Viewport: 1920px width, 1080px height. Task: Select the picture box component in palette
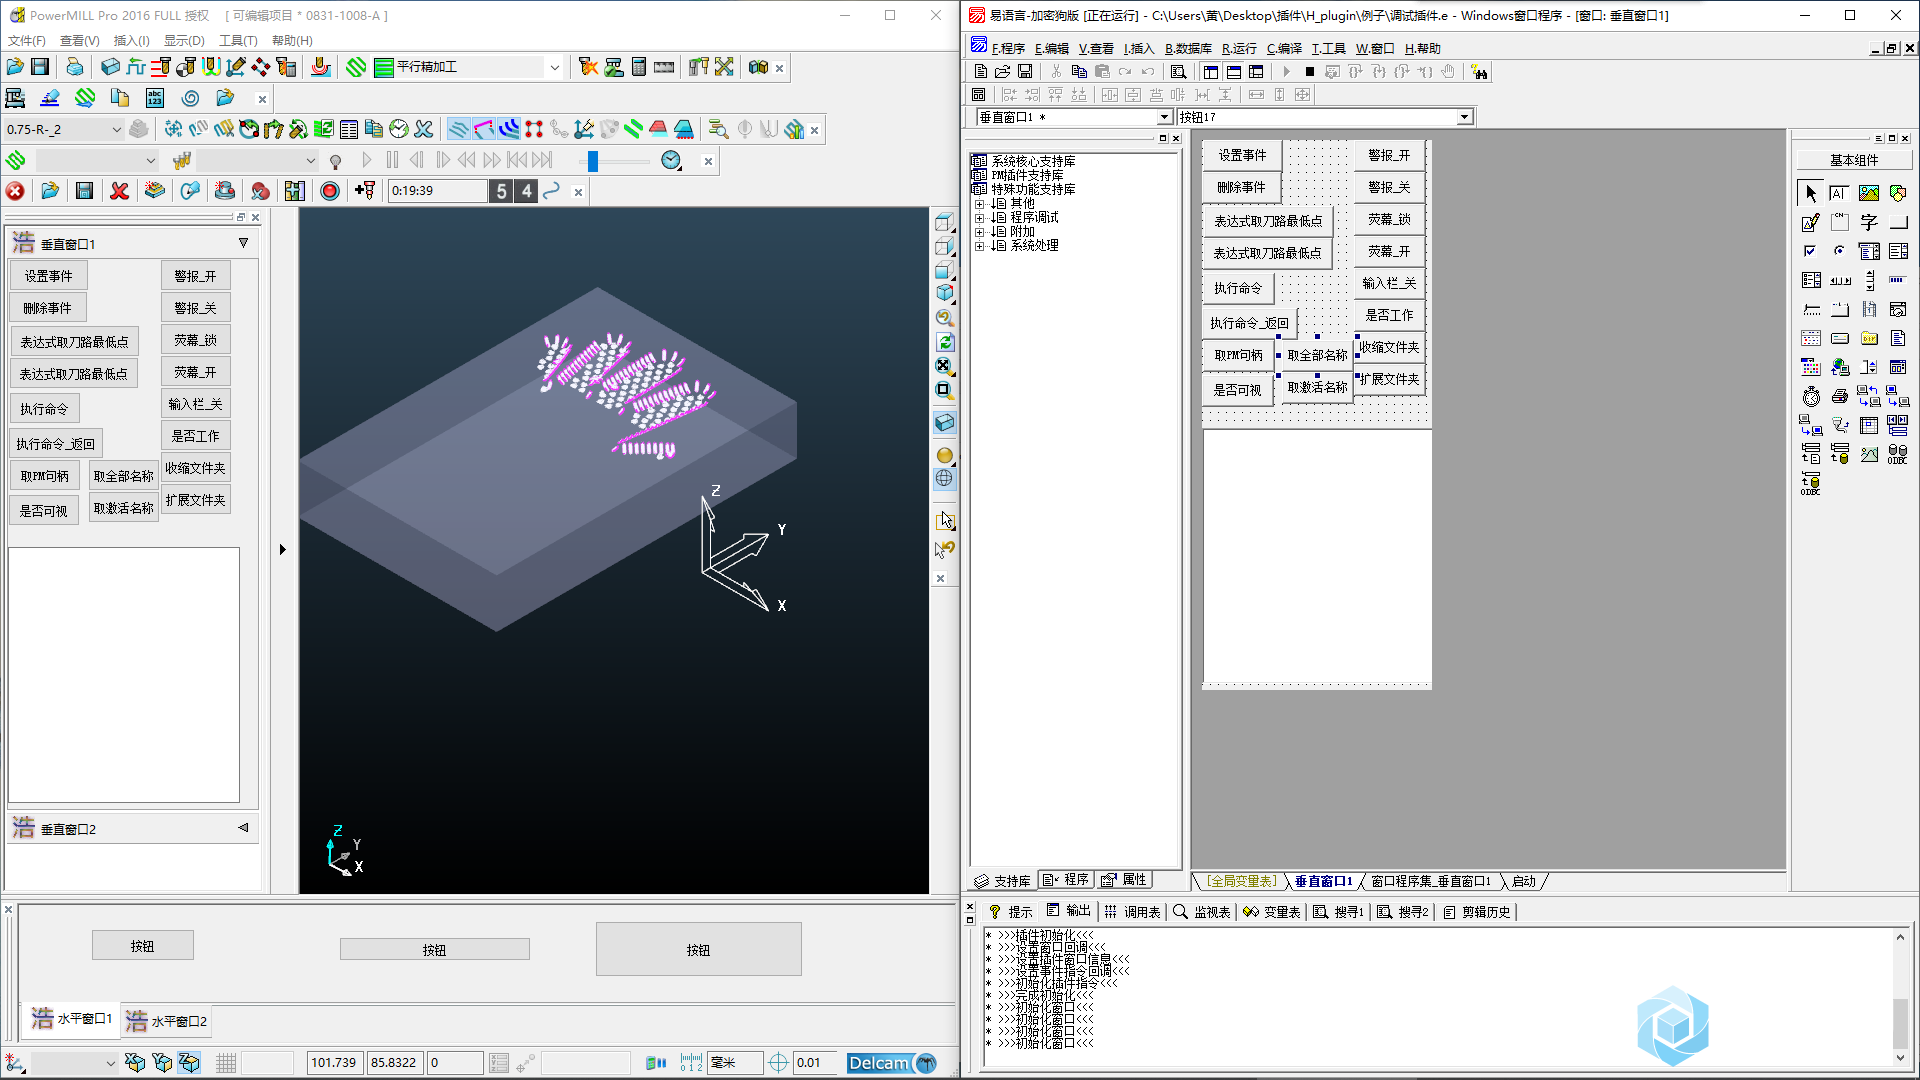click(1869, 193)
